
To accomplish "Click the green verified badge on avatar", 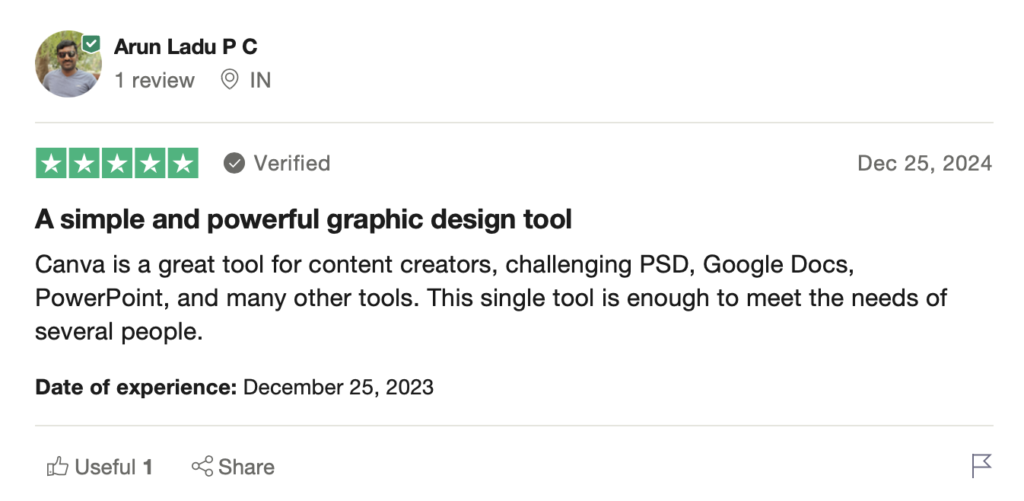I will point(91,44).
